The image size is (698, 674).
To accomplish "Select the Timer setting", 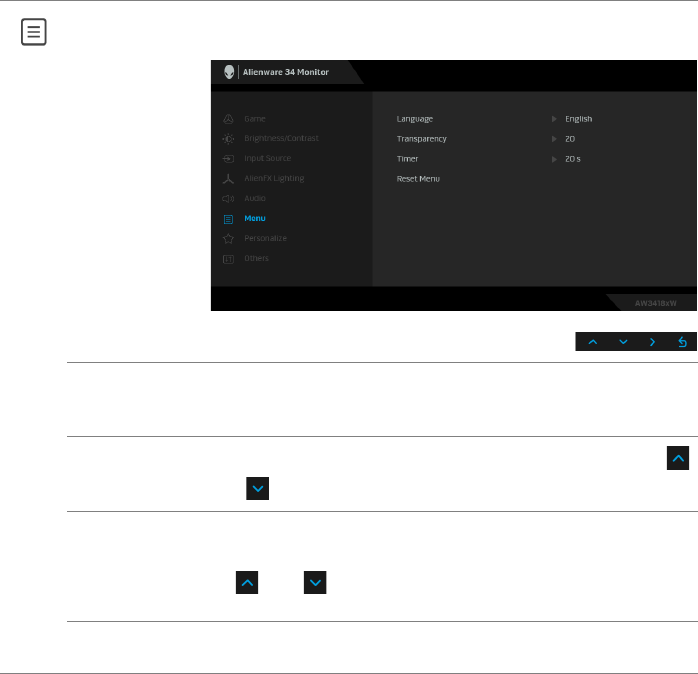I will (x=407, y=159).
